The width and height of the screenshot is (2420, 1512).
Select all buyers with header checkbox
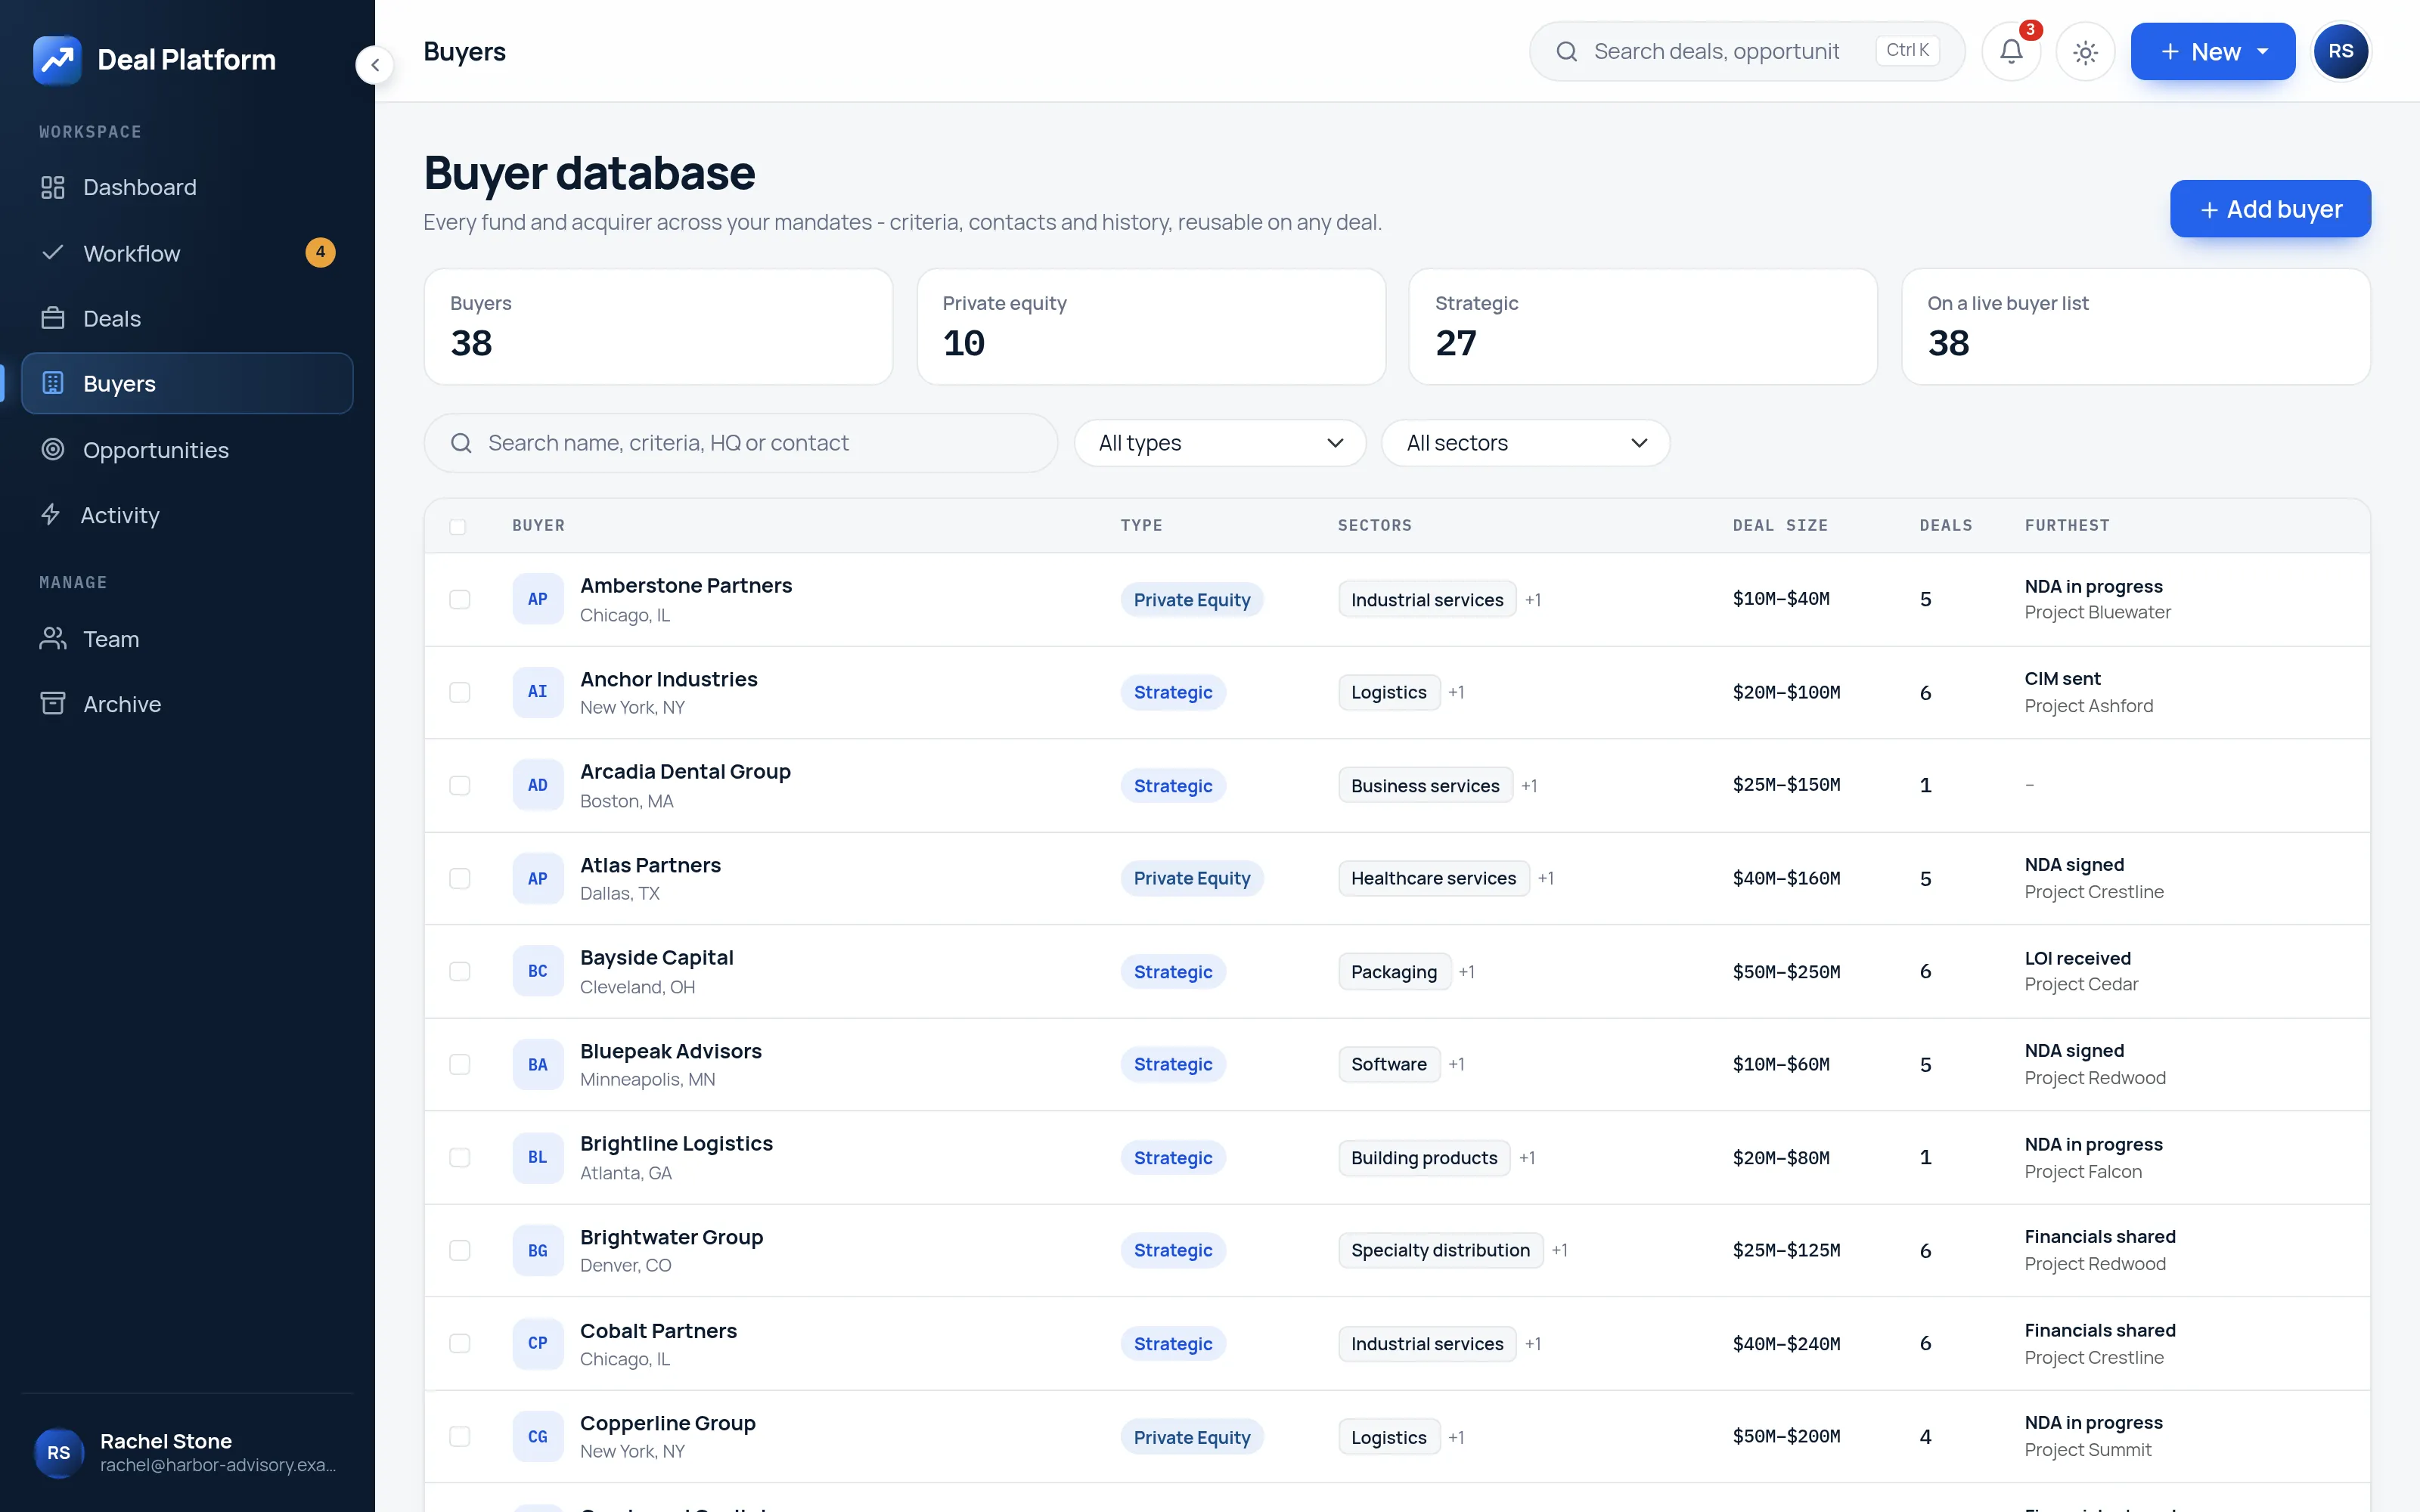point(458,526)
